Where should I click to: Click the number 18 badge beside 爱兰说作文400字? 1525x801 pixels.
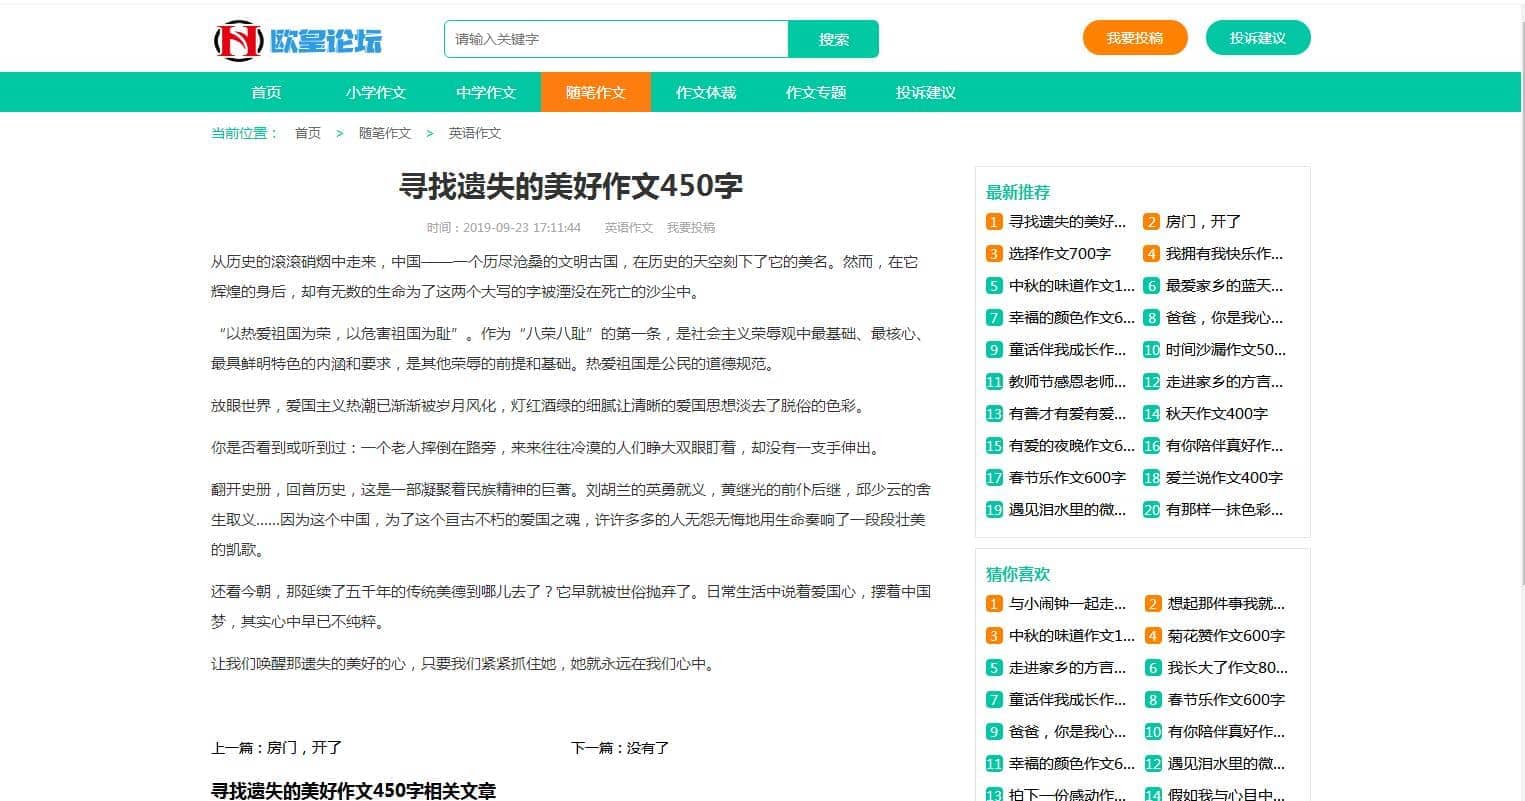[1151, 478]
